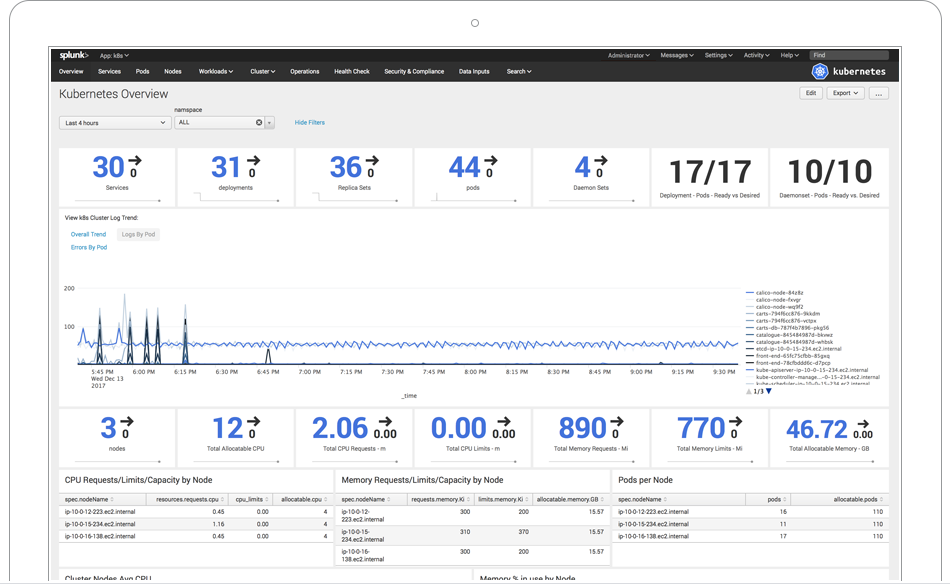The height and width of the screenshot is (584, 950).
Task: Go to next legend page arrow
Action: tap(769, 391)
